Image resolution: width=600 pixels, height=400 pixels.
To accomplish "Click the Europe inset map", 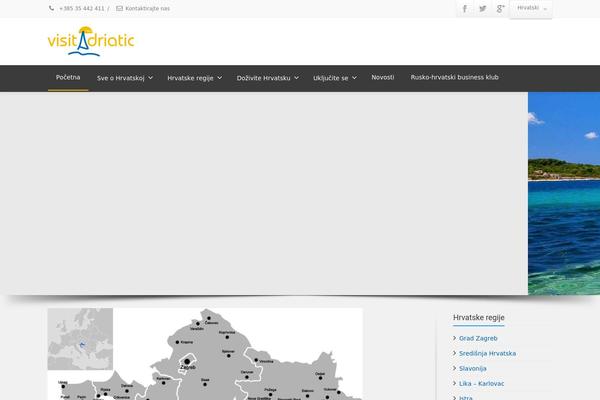I will click(80, 339).
